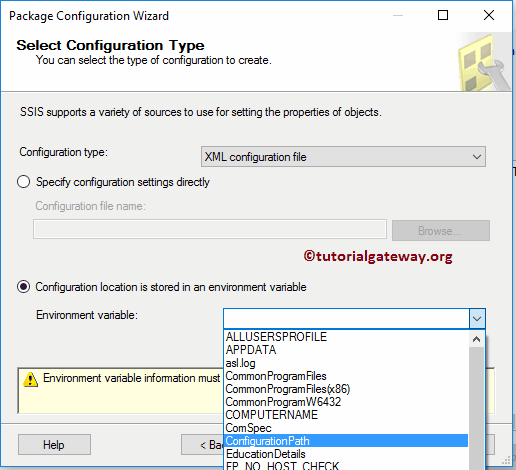
Task: Click the scroll-up arrow of the variable list
Action: [x=477, y=339]
